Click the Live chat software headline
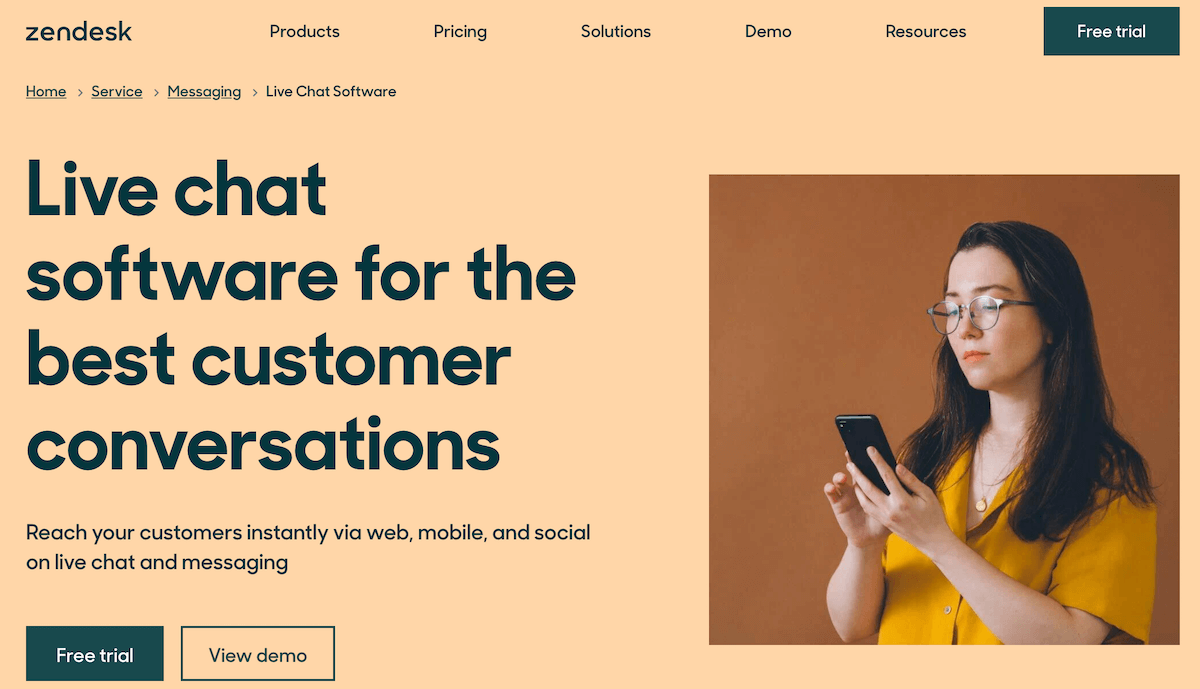 pyautogui.click(x=300, y=315)
